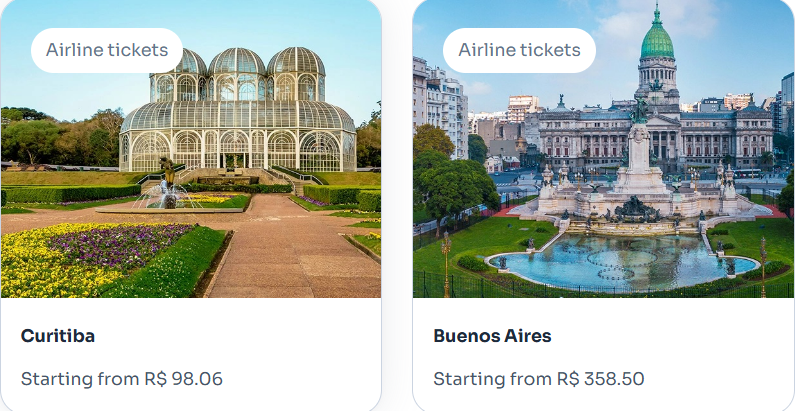Open the Buenos Aires destination title
The height and width of the screenshot is (411, 799).
(492, 336)
